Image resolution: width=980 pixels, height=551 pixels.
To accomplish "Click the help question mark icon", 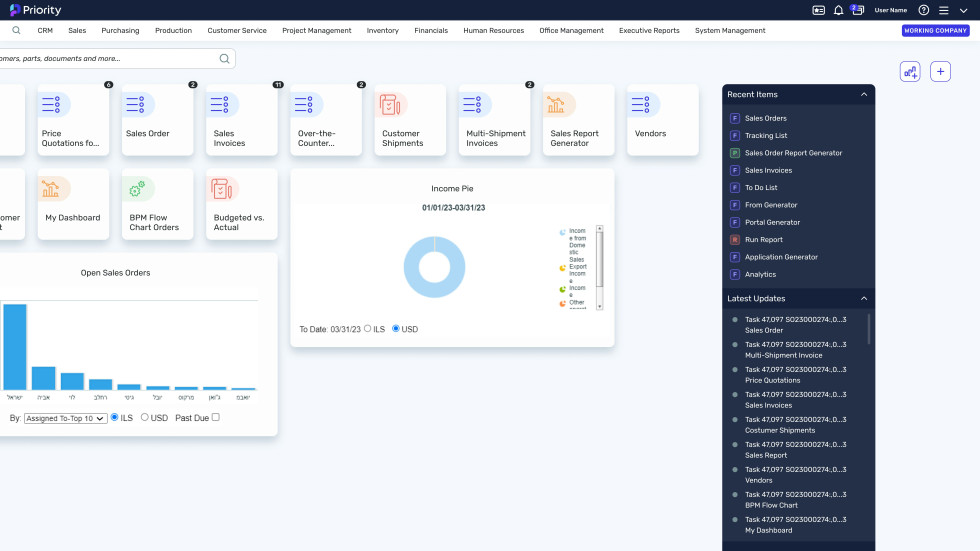I will (923, 10).
